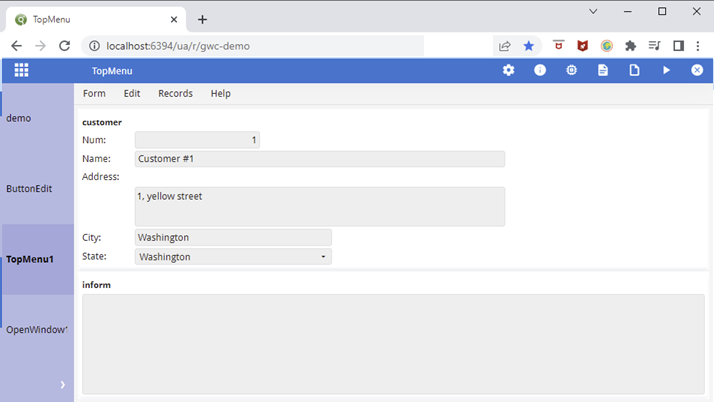The width and height of the screenshot is (714, 402).
Task: Click into the Name field
Action: pos(319,159)
